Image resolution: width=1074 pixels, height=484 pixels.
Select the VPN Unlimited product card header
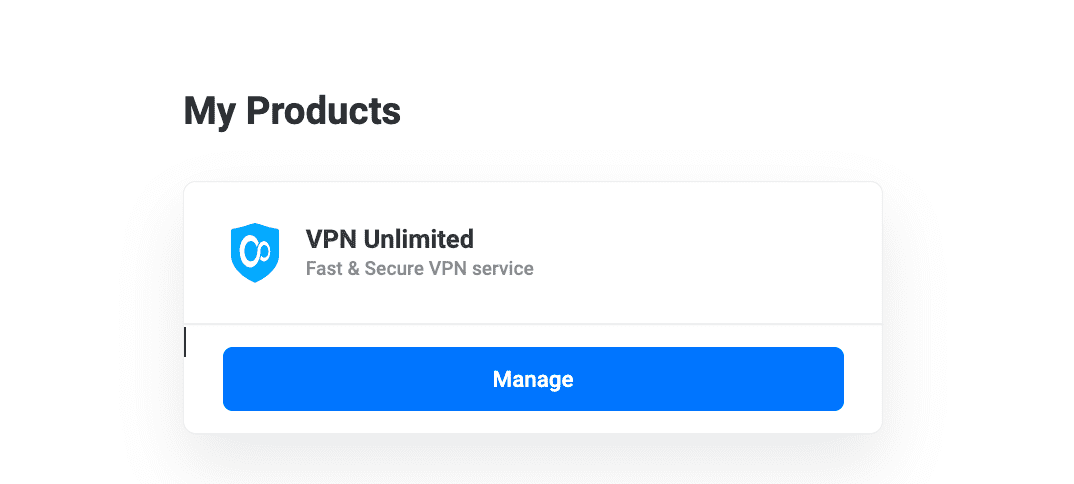(532, 252)
